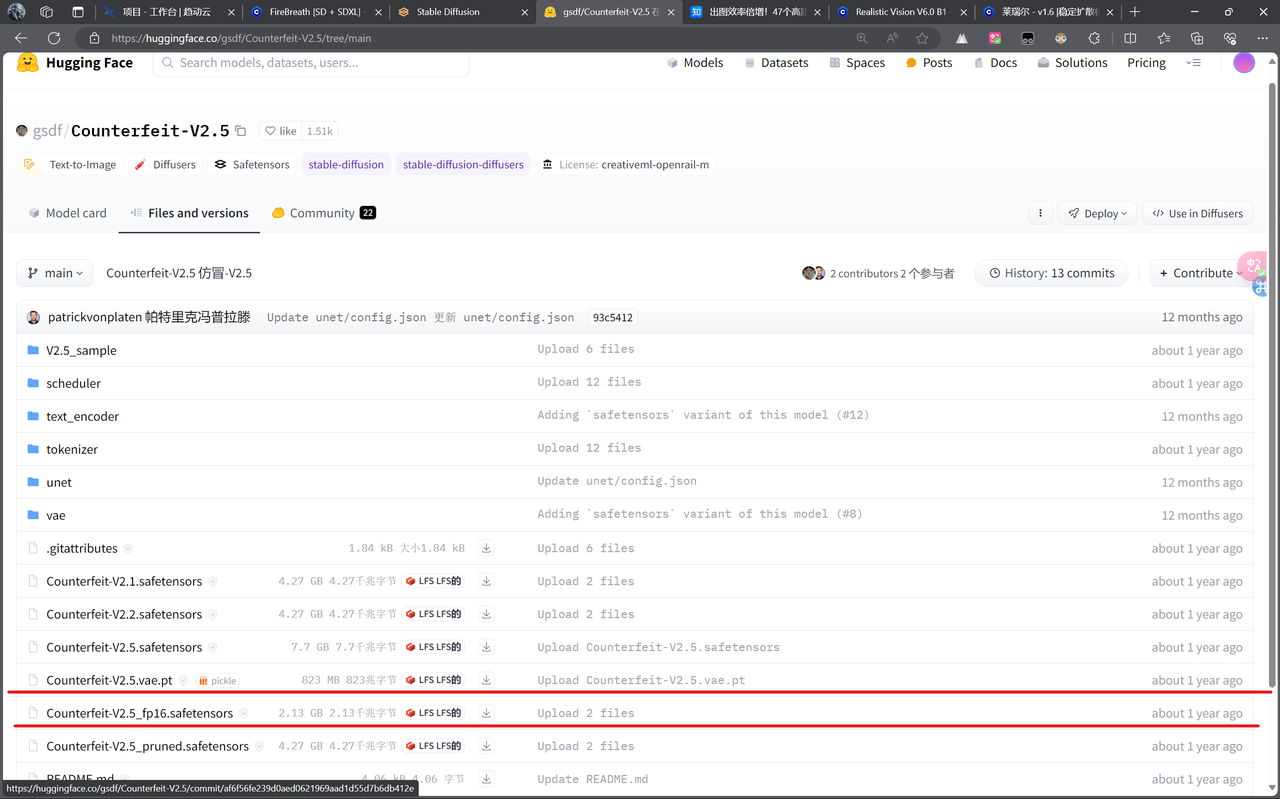Open the scheduler folder
1280x799 pixels.
73,383
